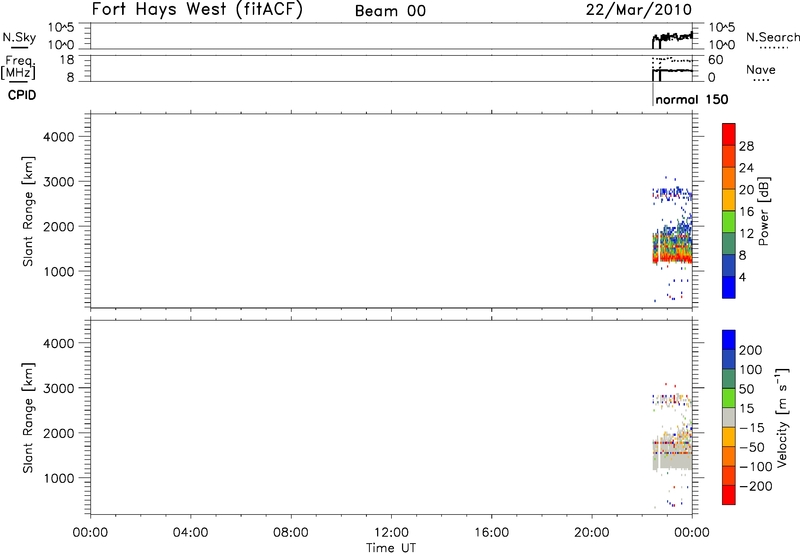Pick the yellow 16 dB power swatch
800x554 pixels.
pos(729,199)
